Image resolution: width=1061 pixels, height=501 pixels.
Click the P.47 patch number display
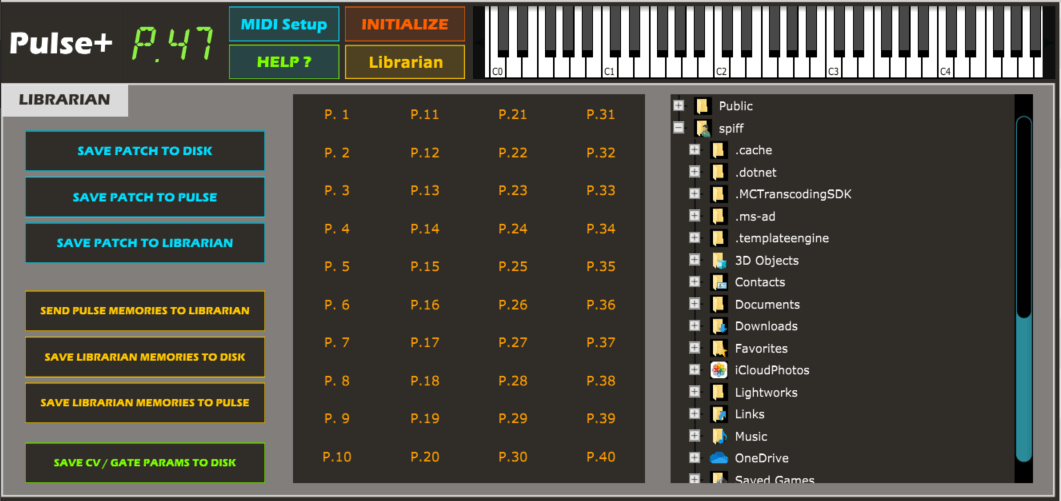(x=173, y=45)
